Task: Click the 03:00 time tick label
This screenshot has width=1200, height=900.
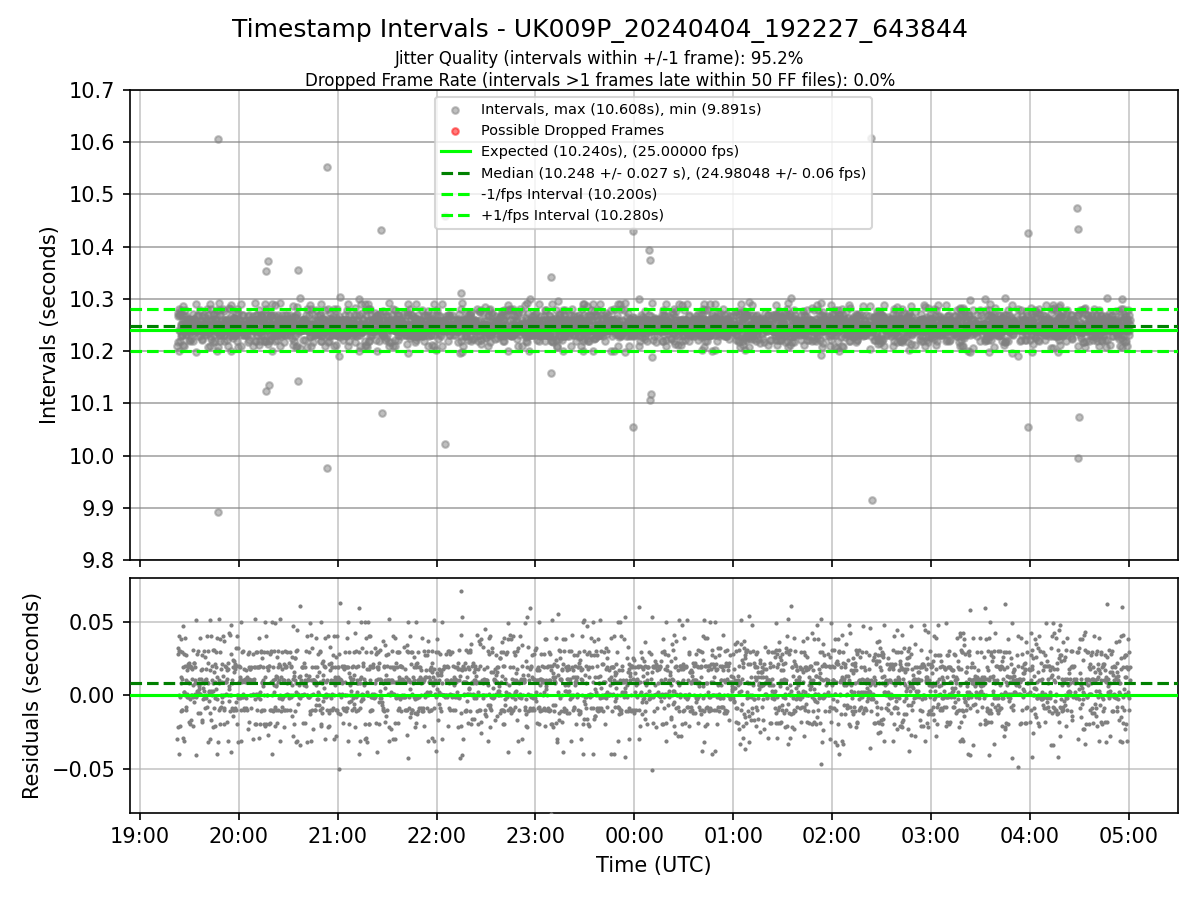Action: [931, 834]
